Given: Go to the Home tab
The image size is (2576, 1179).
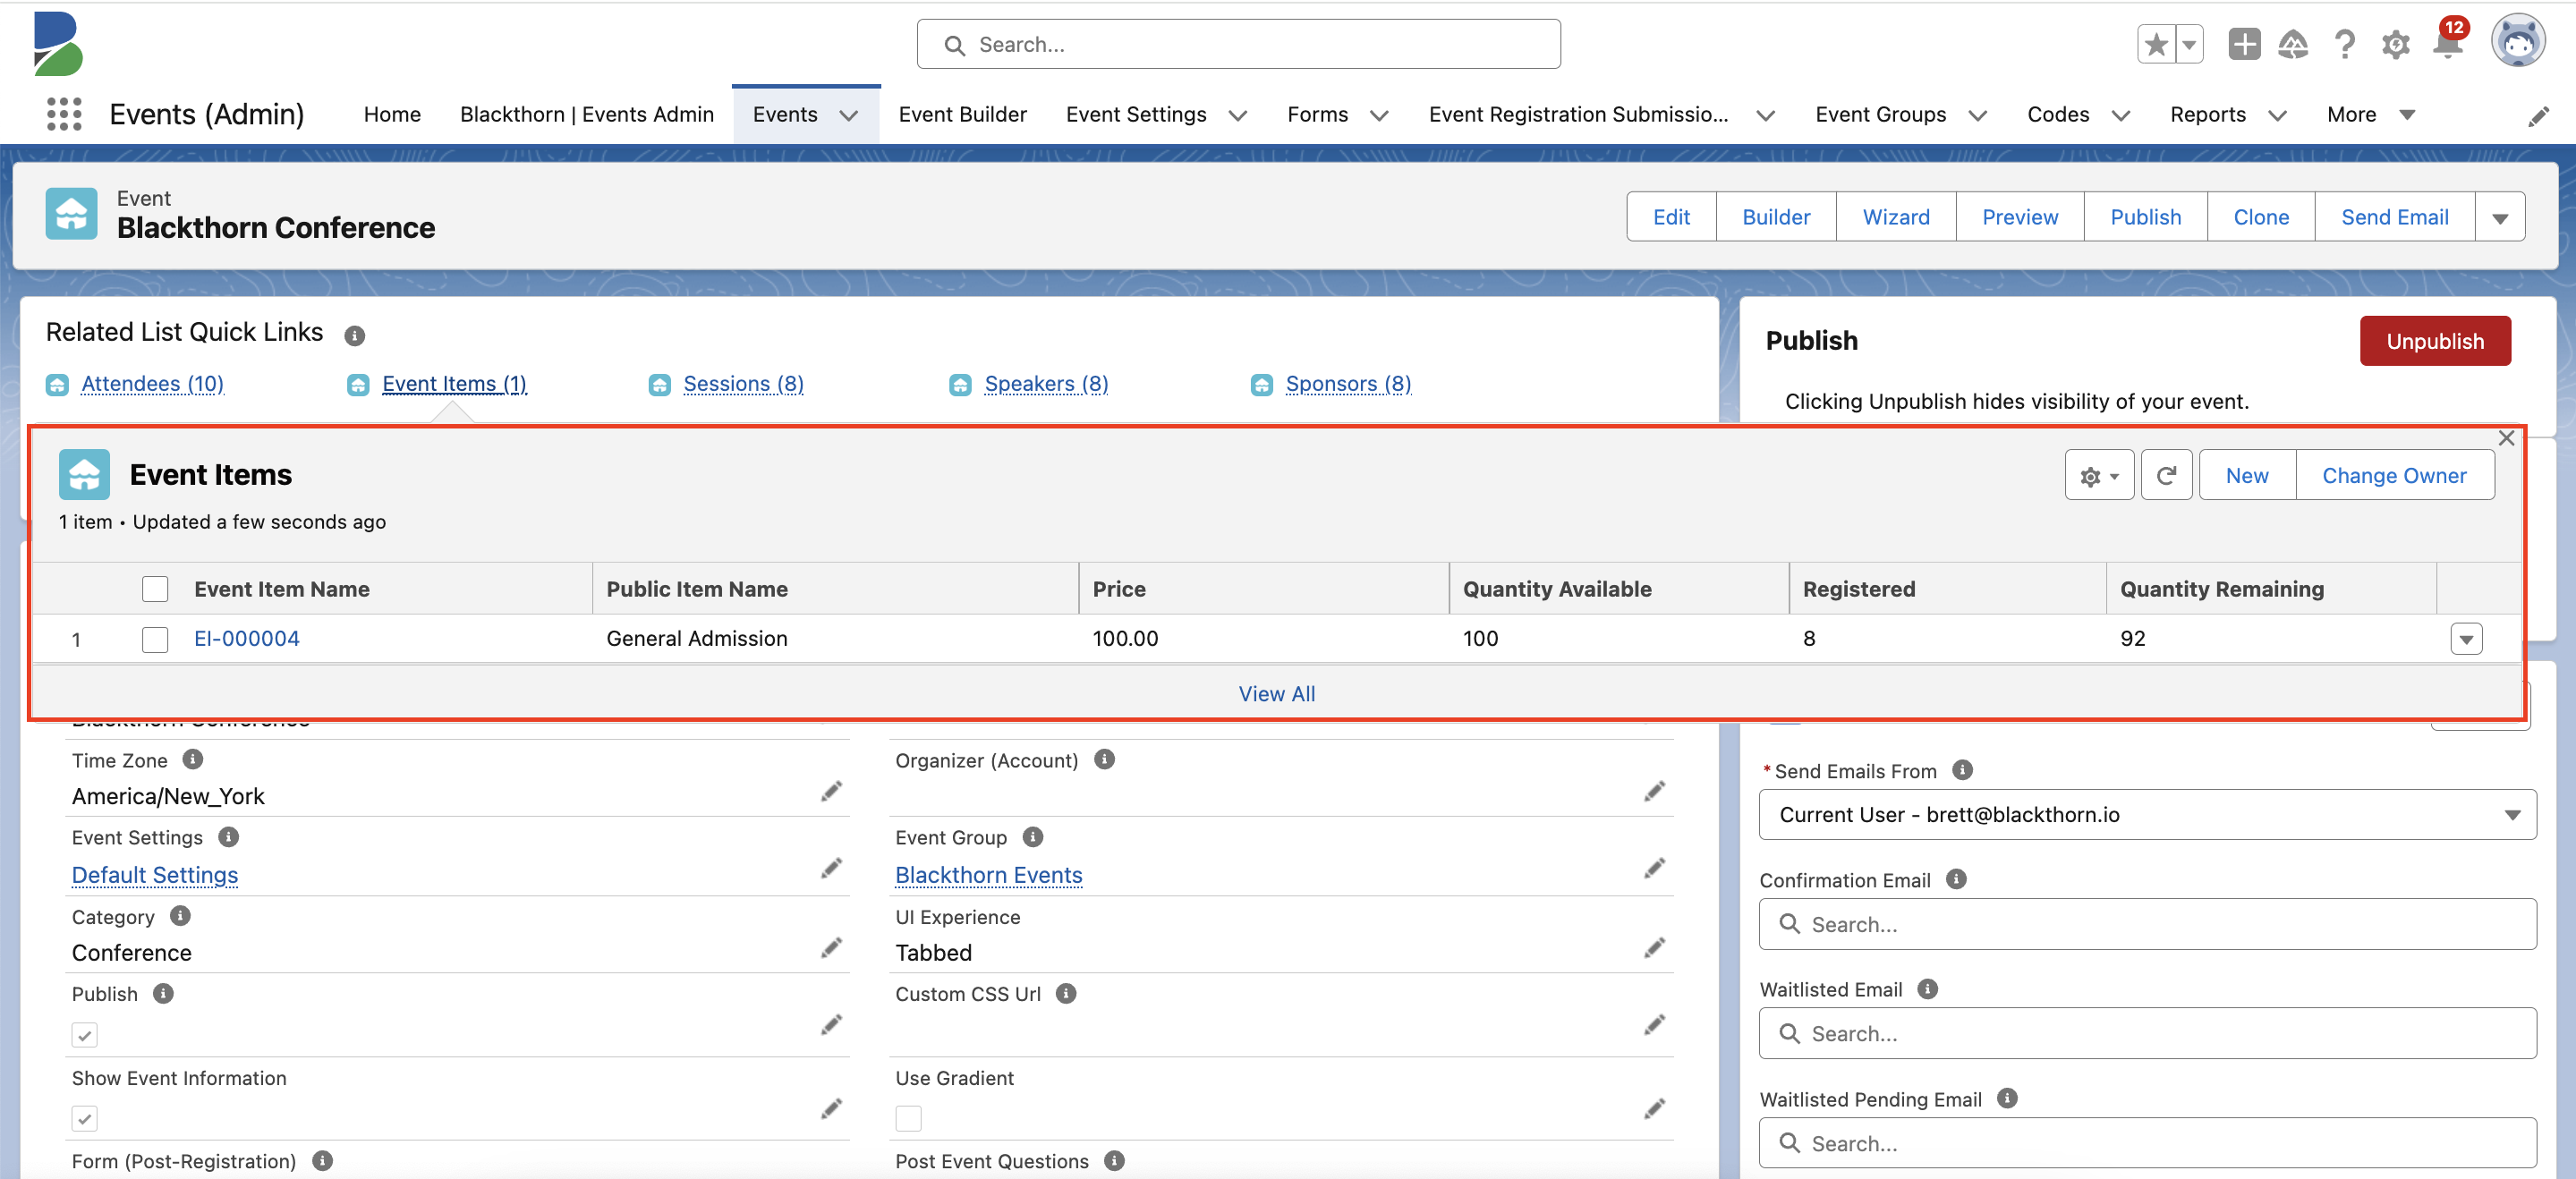Looking at the screenshot, I should point(392,114).
